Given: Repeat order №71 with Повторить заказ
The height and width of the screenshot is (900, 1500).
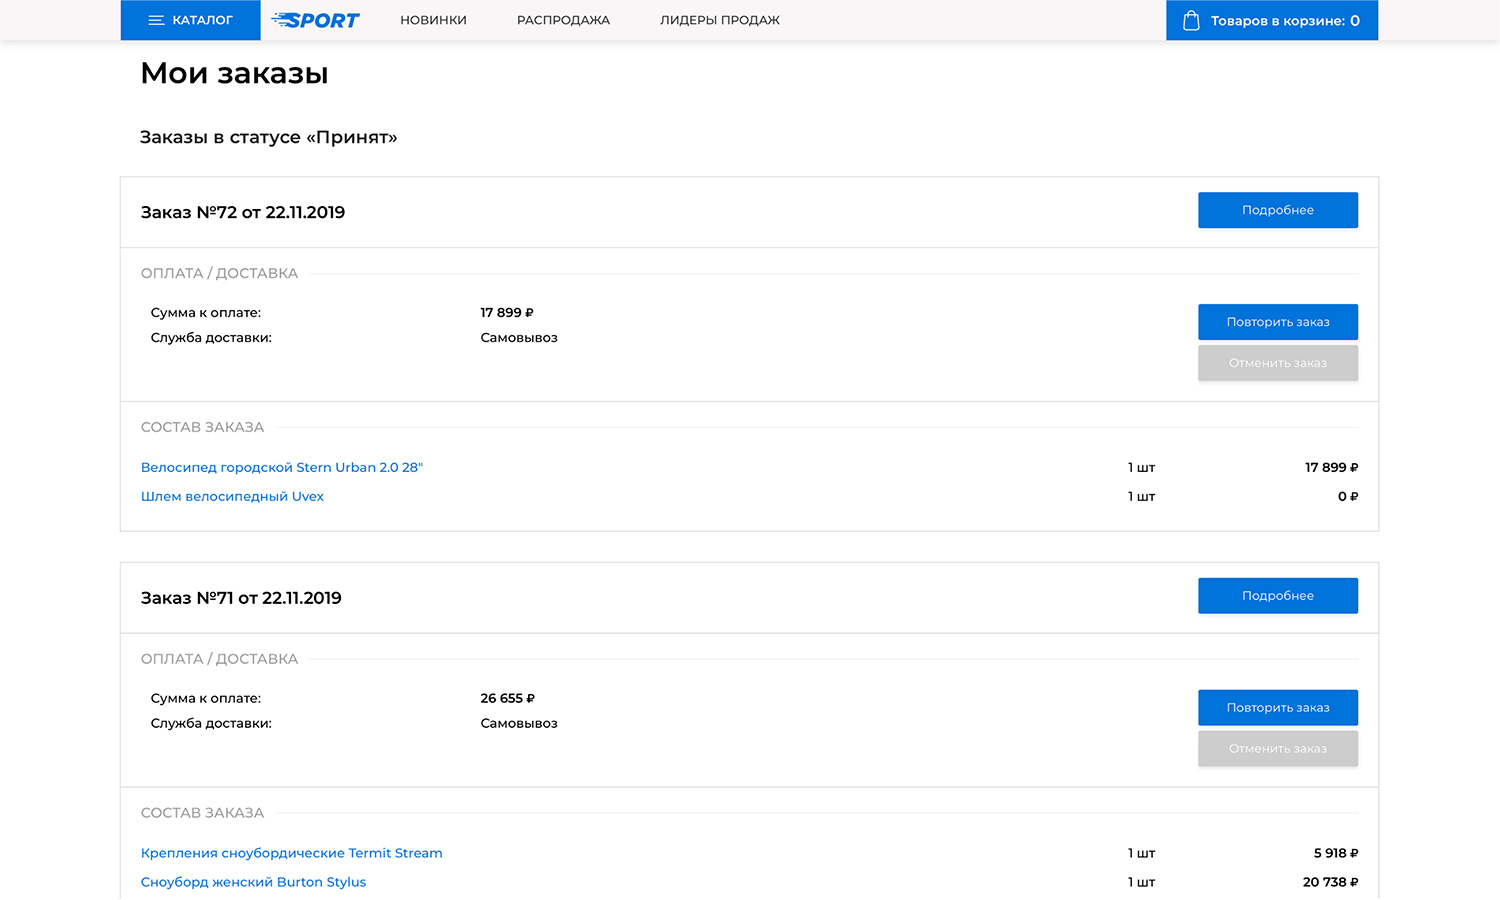Looking at the screenshot, I should (1277, 708).
